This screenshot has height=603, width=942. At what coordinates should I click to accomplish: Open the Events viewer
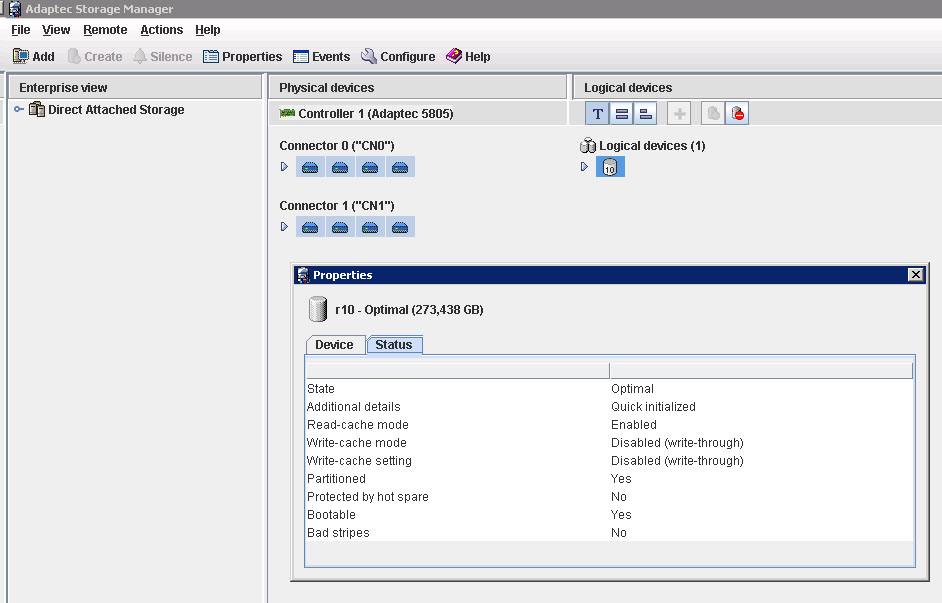321,57
